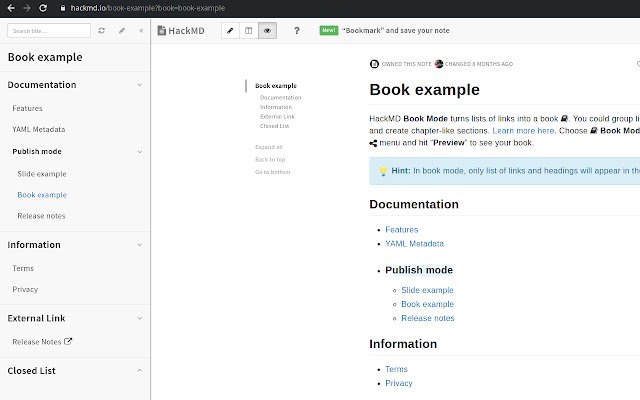Open Slide example in the sidebar
Viewport: 640px width, 400px height.
[42, 174]
